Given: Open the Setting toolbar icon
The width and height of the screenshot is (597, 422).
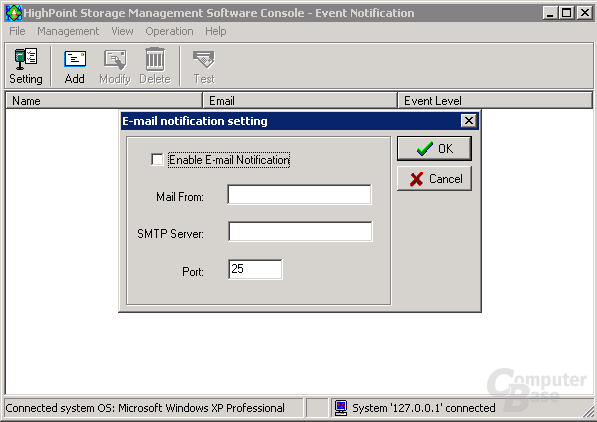Looking at the screenshot, I should tap(26, 66).
